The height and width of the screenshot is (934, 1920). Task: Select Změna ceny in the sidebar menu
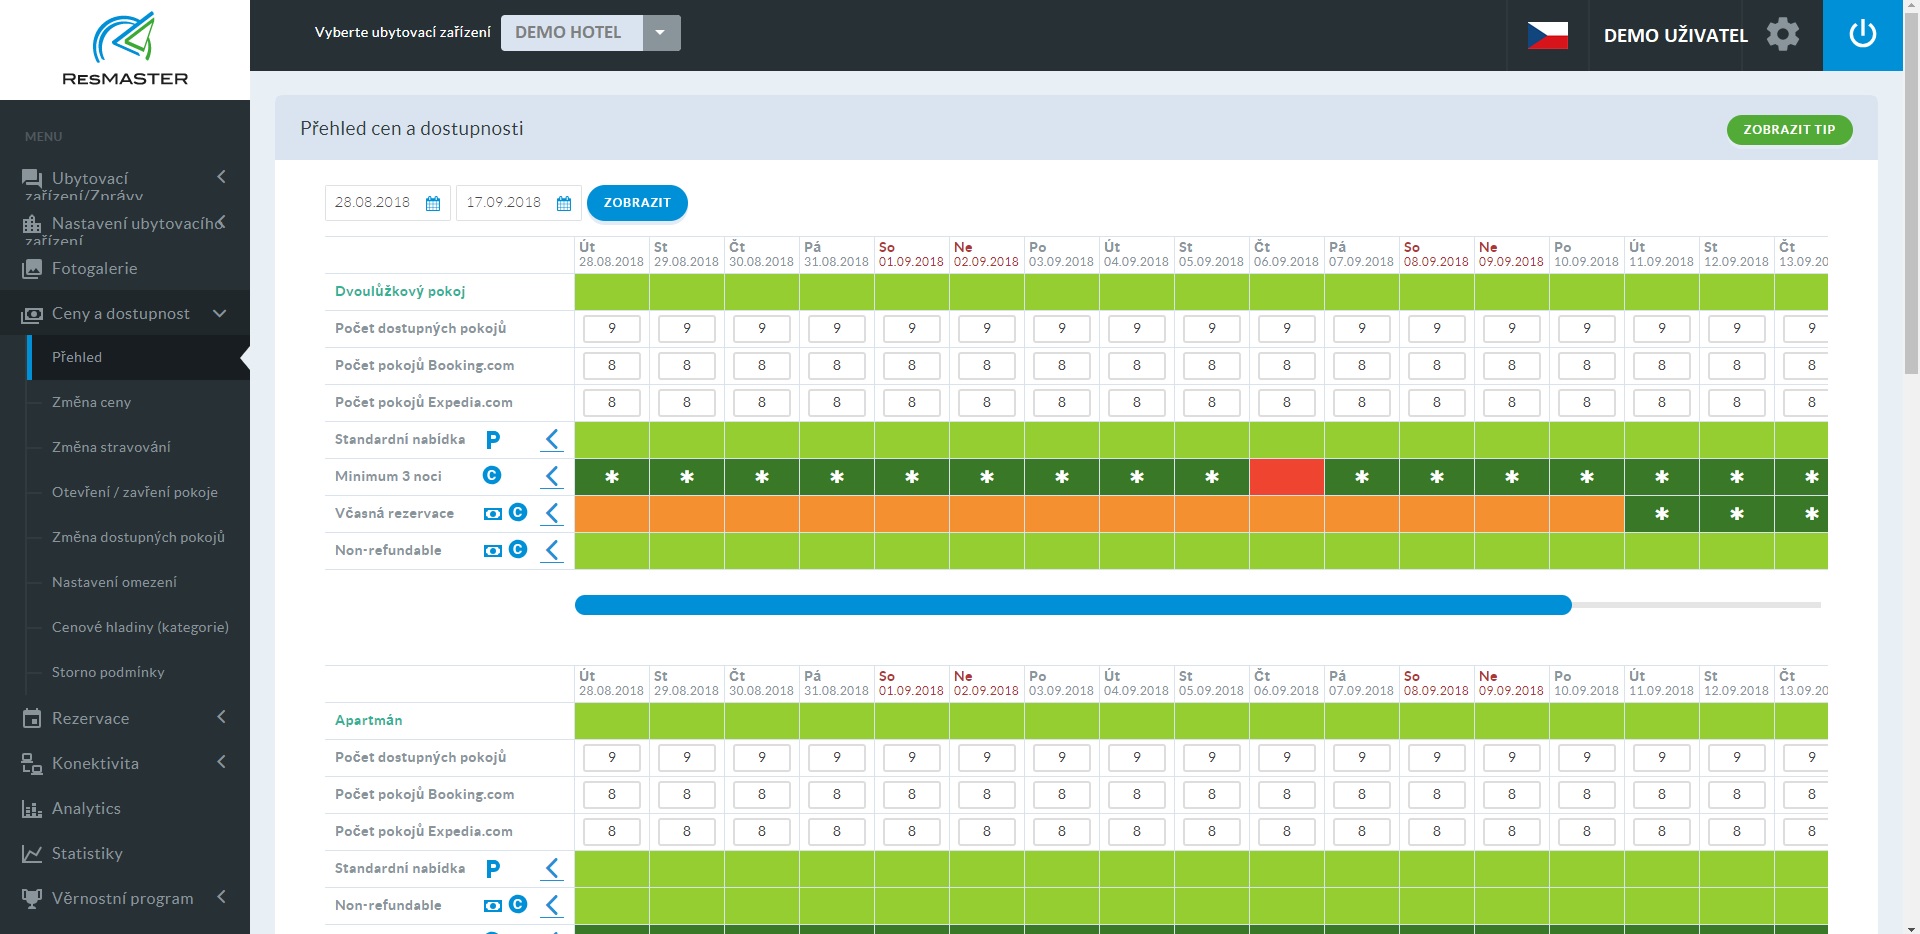coord(90,402)
